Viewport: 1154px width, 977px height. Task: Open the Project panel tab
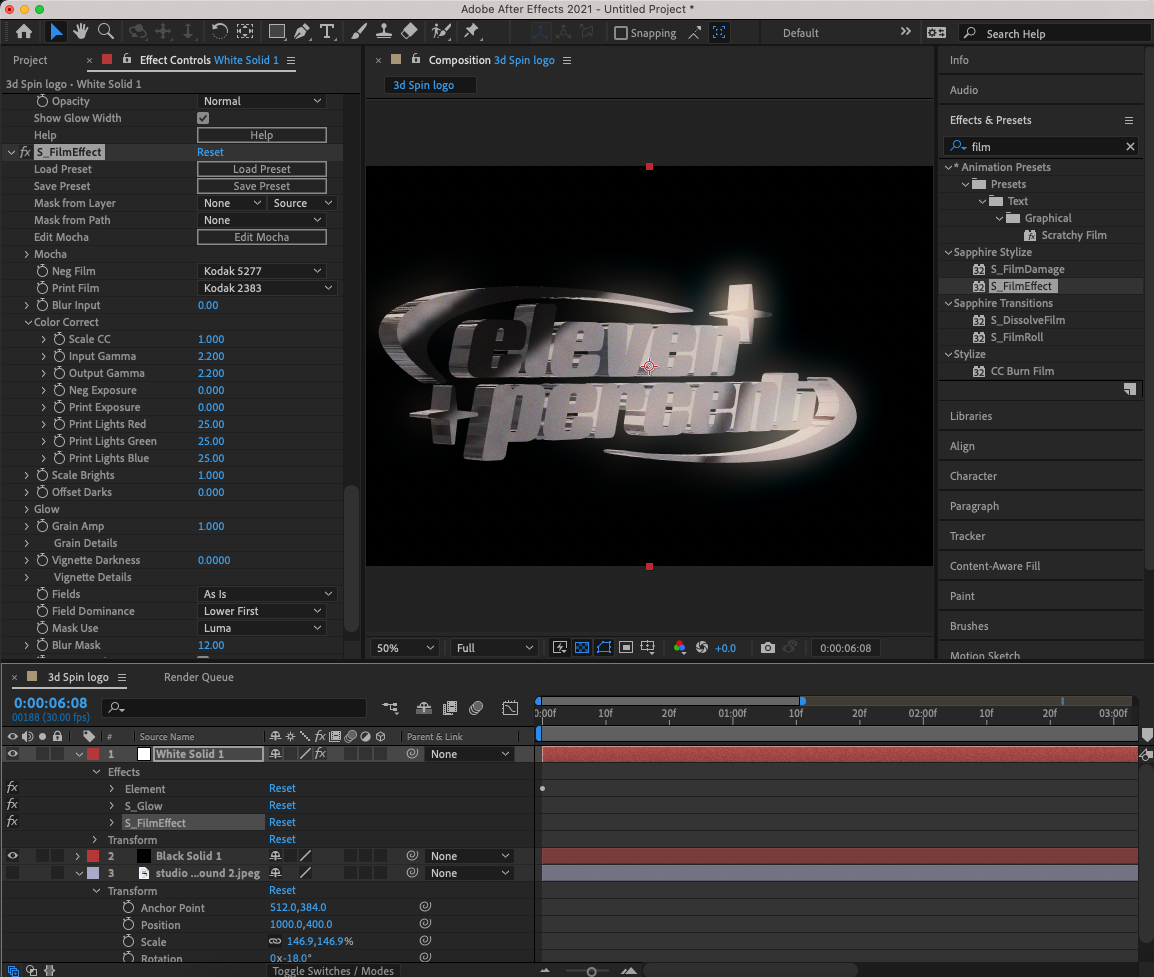pyautogui.click(x=30, y=60)
